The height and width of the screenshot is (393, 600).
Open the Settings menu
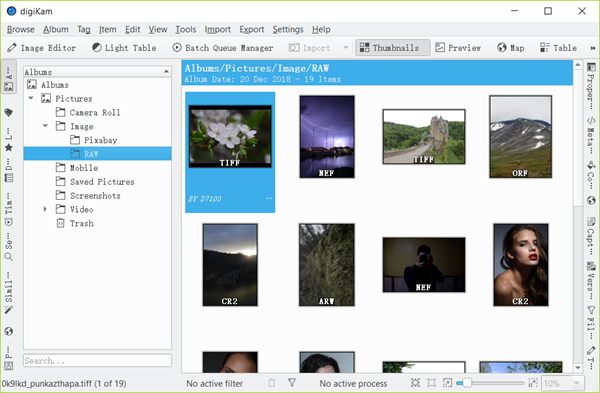tap(288, 29)
